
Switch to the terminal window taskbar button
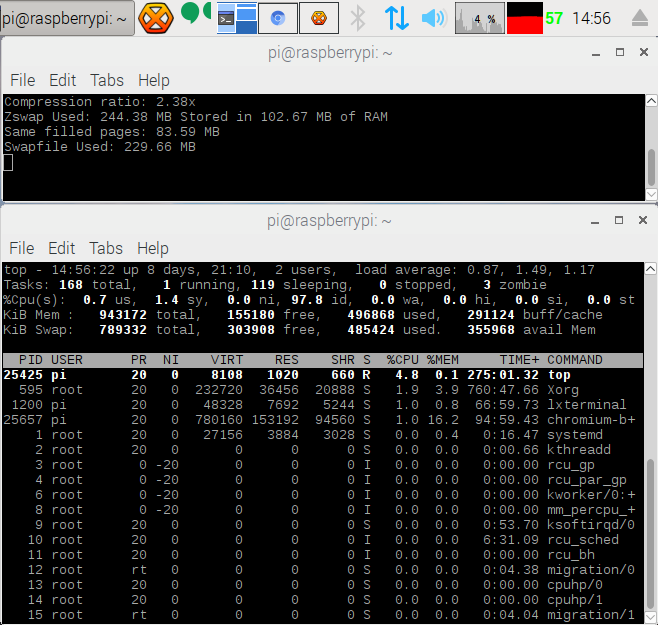[x=237, y=18]
